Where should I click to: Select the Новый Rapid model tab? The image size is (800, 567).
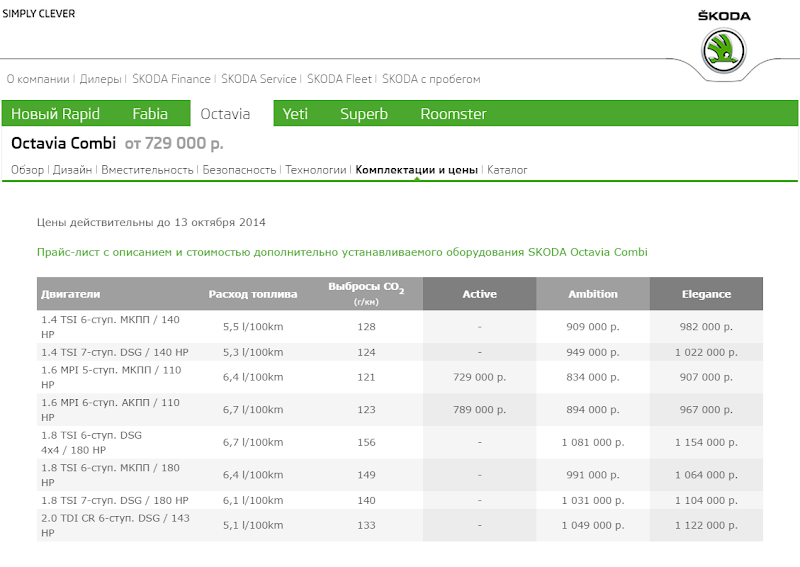click(55, 113)
